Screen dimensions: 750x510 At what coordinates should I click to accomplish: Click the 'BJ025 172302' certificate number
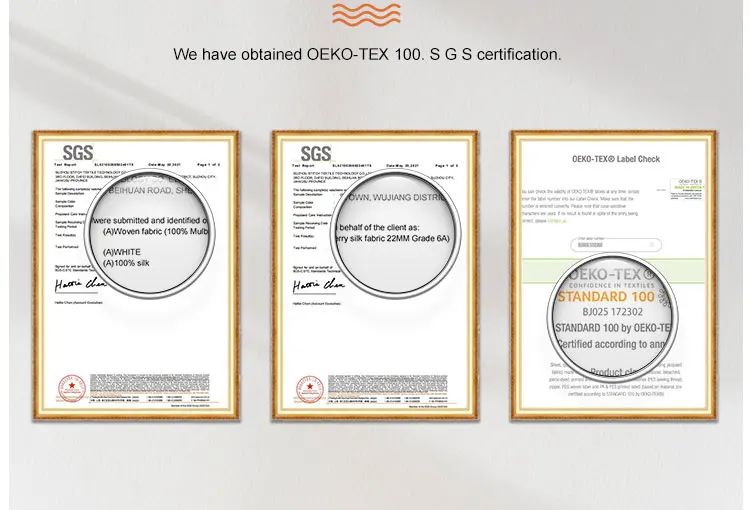click(x=612, y=312)
